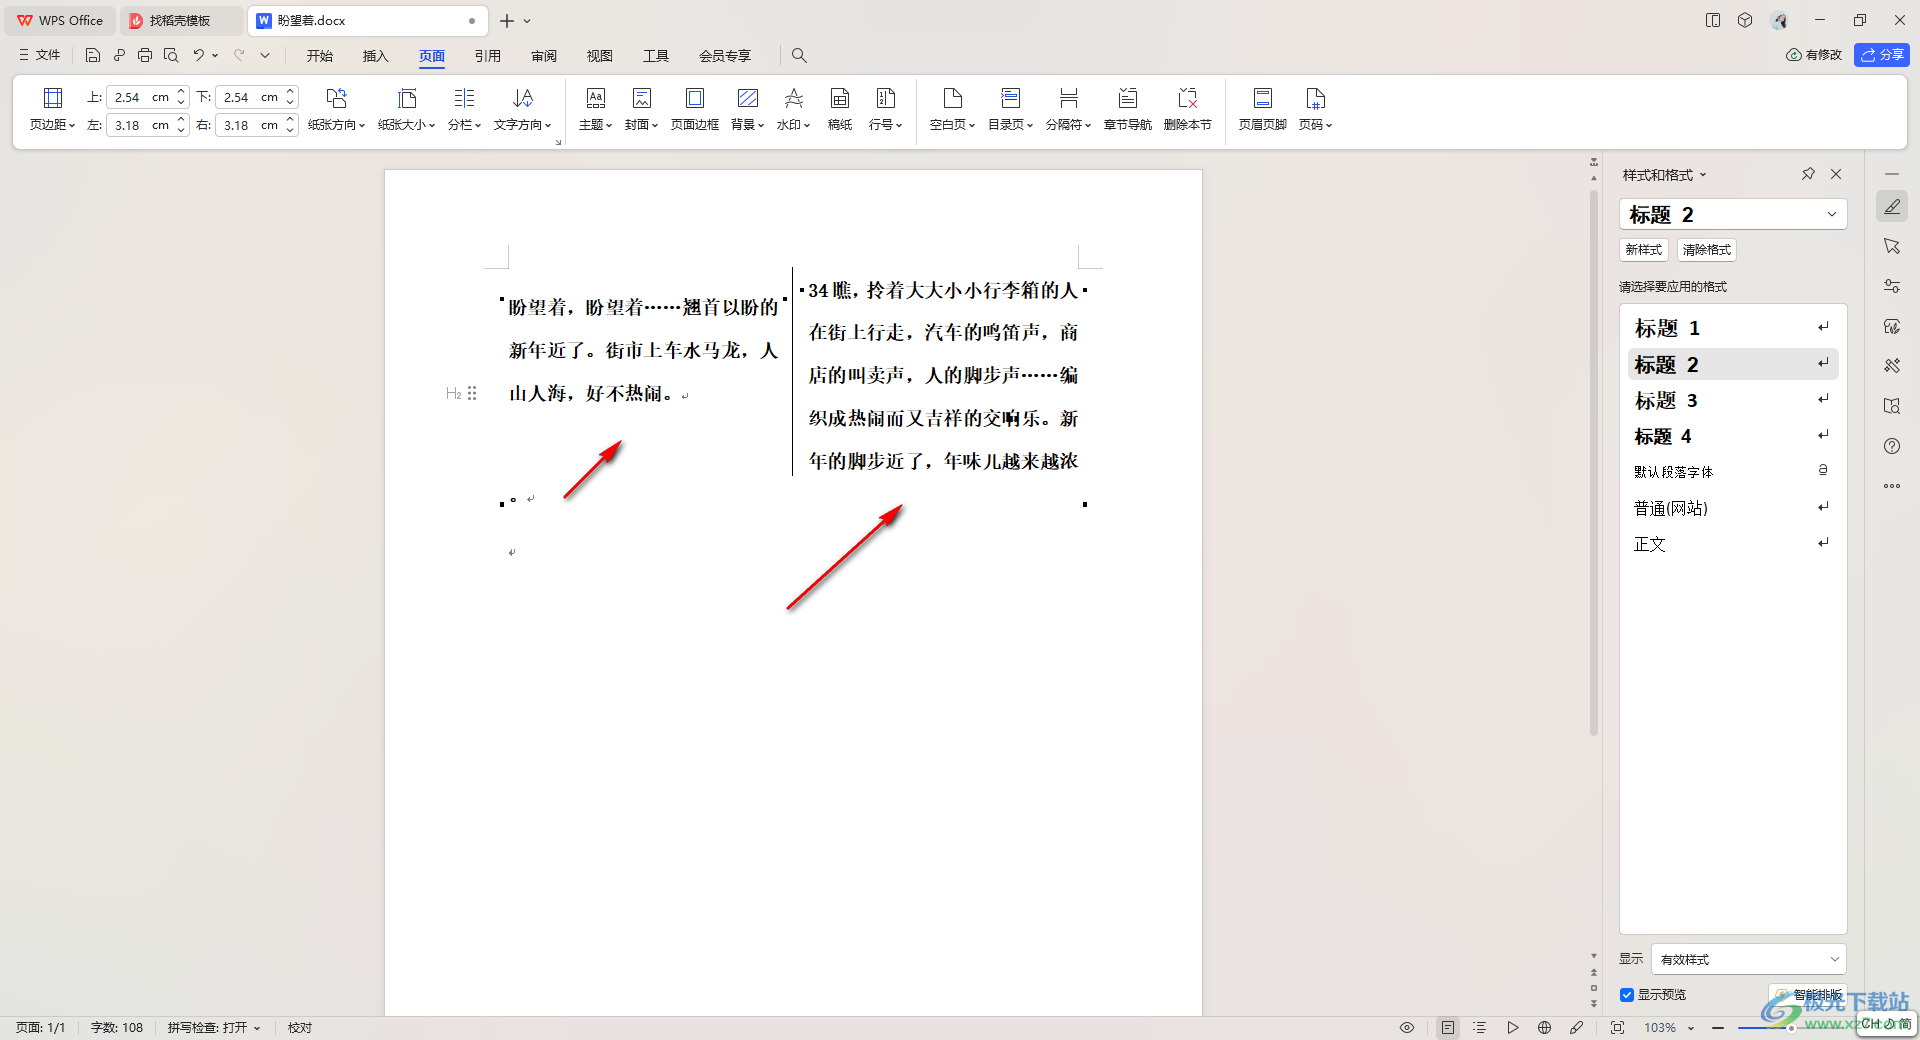Open page background options

pos(747,109)
